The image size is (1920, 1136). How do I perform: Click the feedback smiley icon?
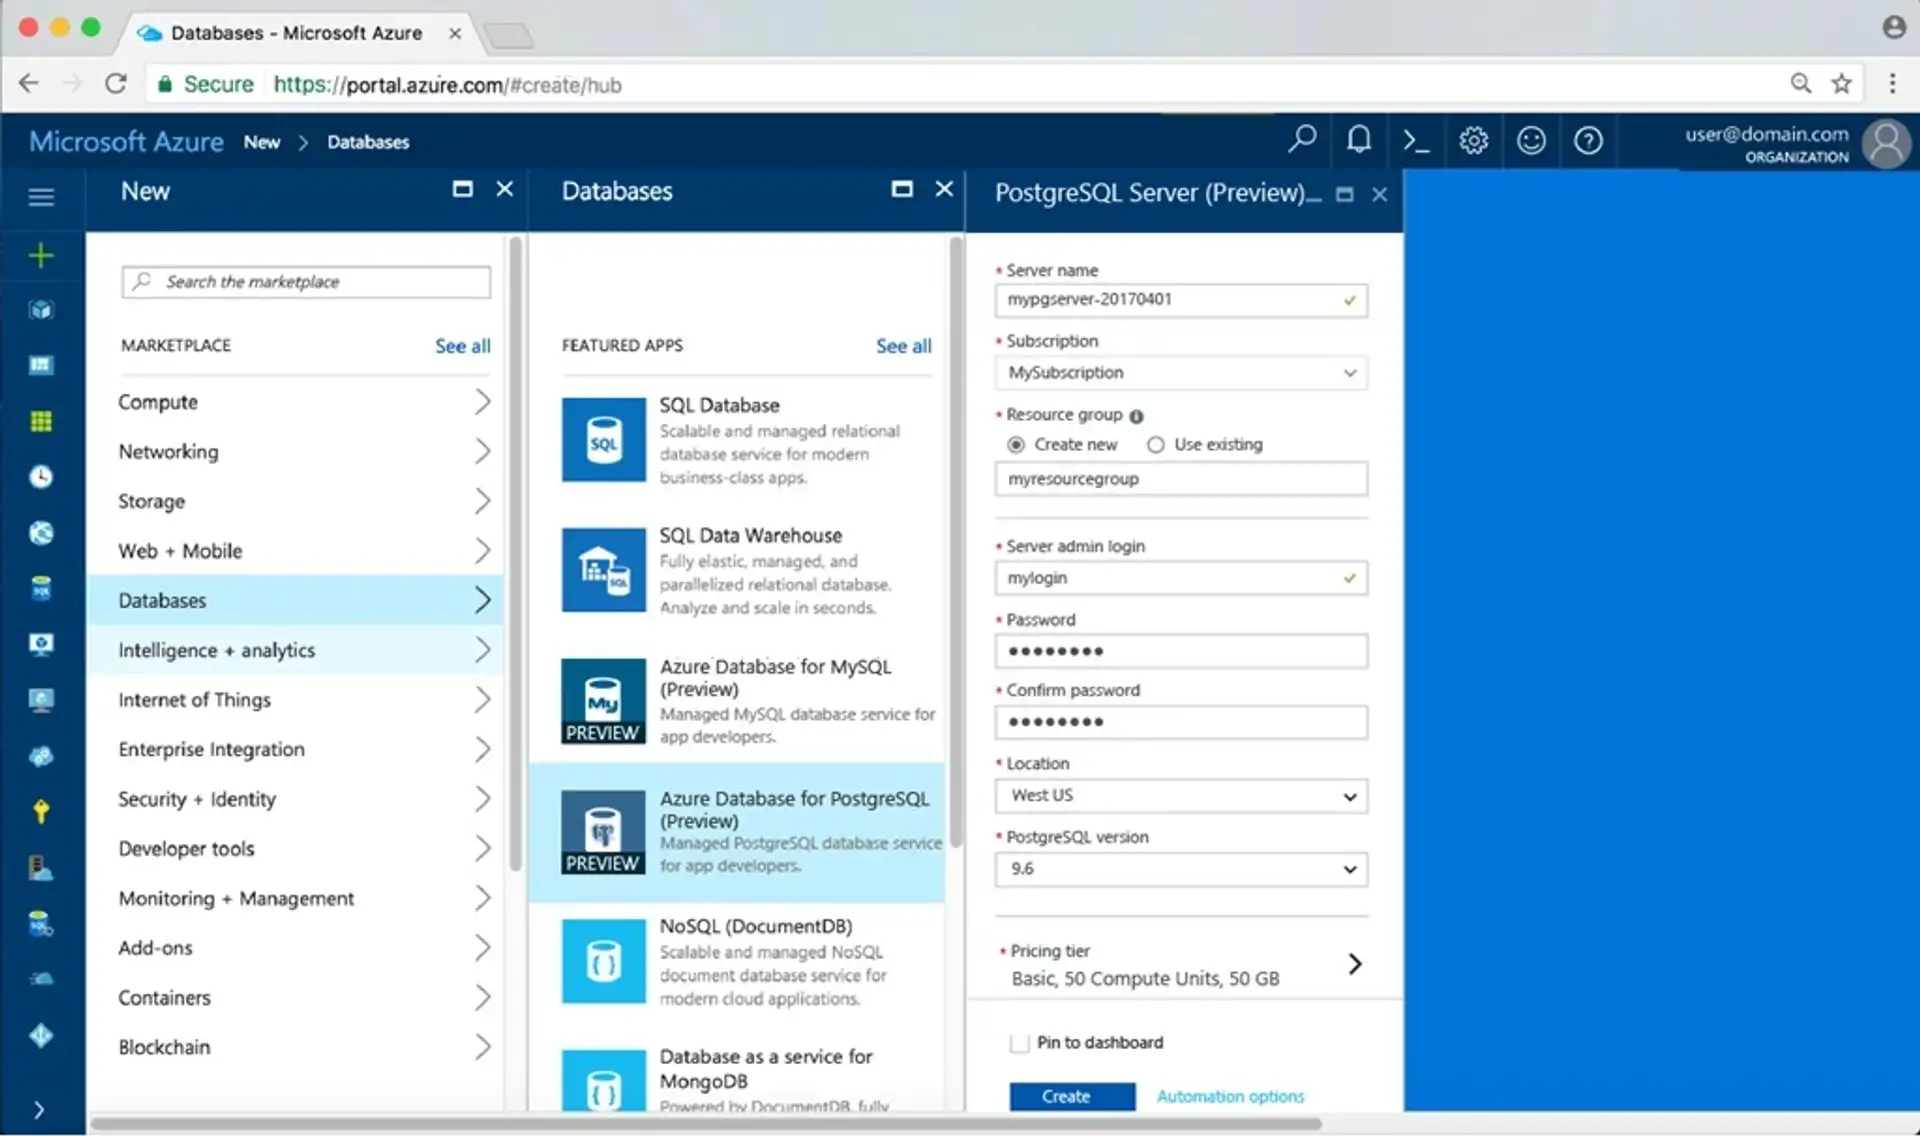point(1531,141)
